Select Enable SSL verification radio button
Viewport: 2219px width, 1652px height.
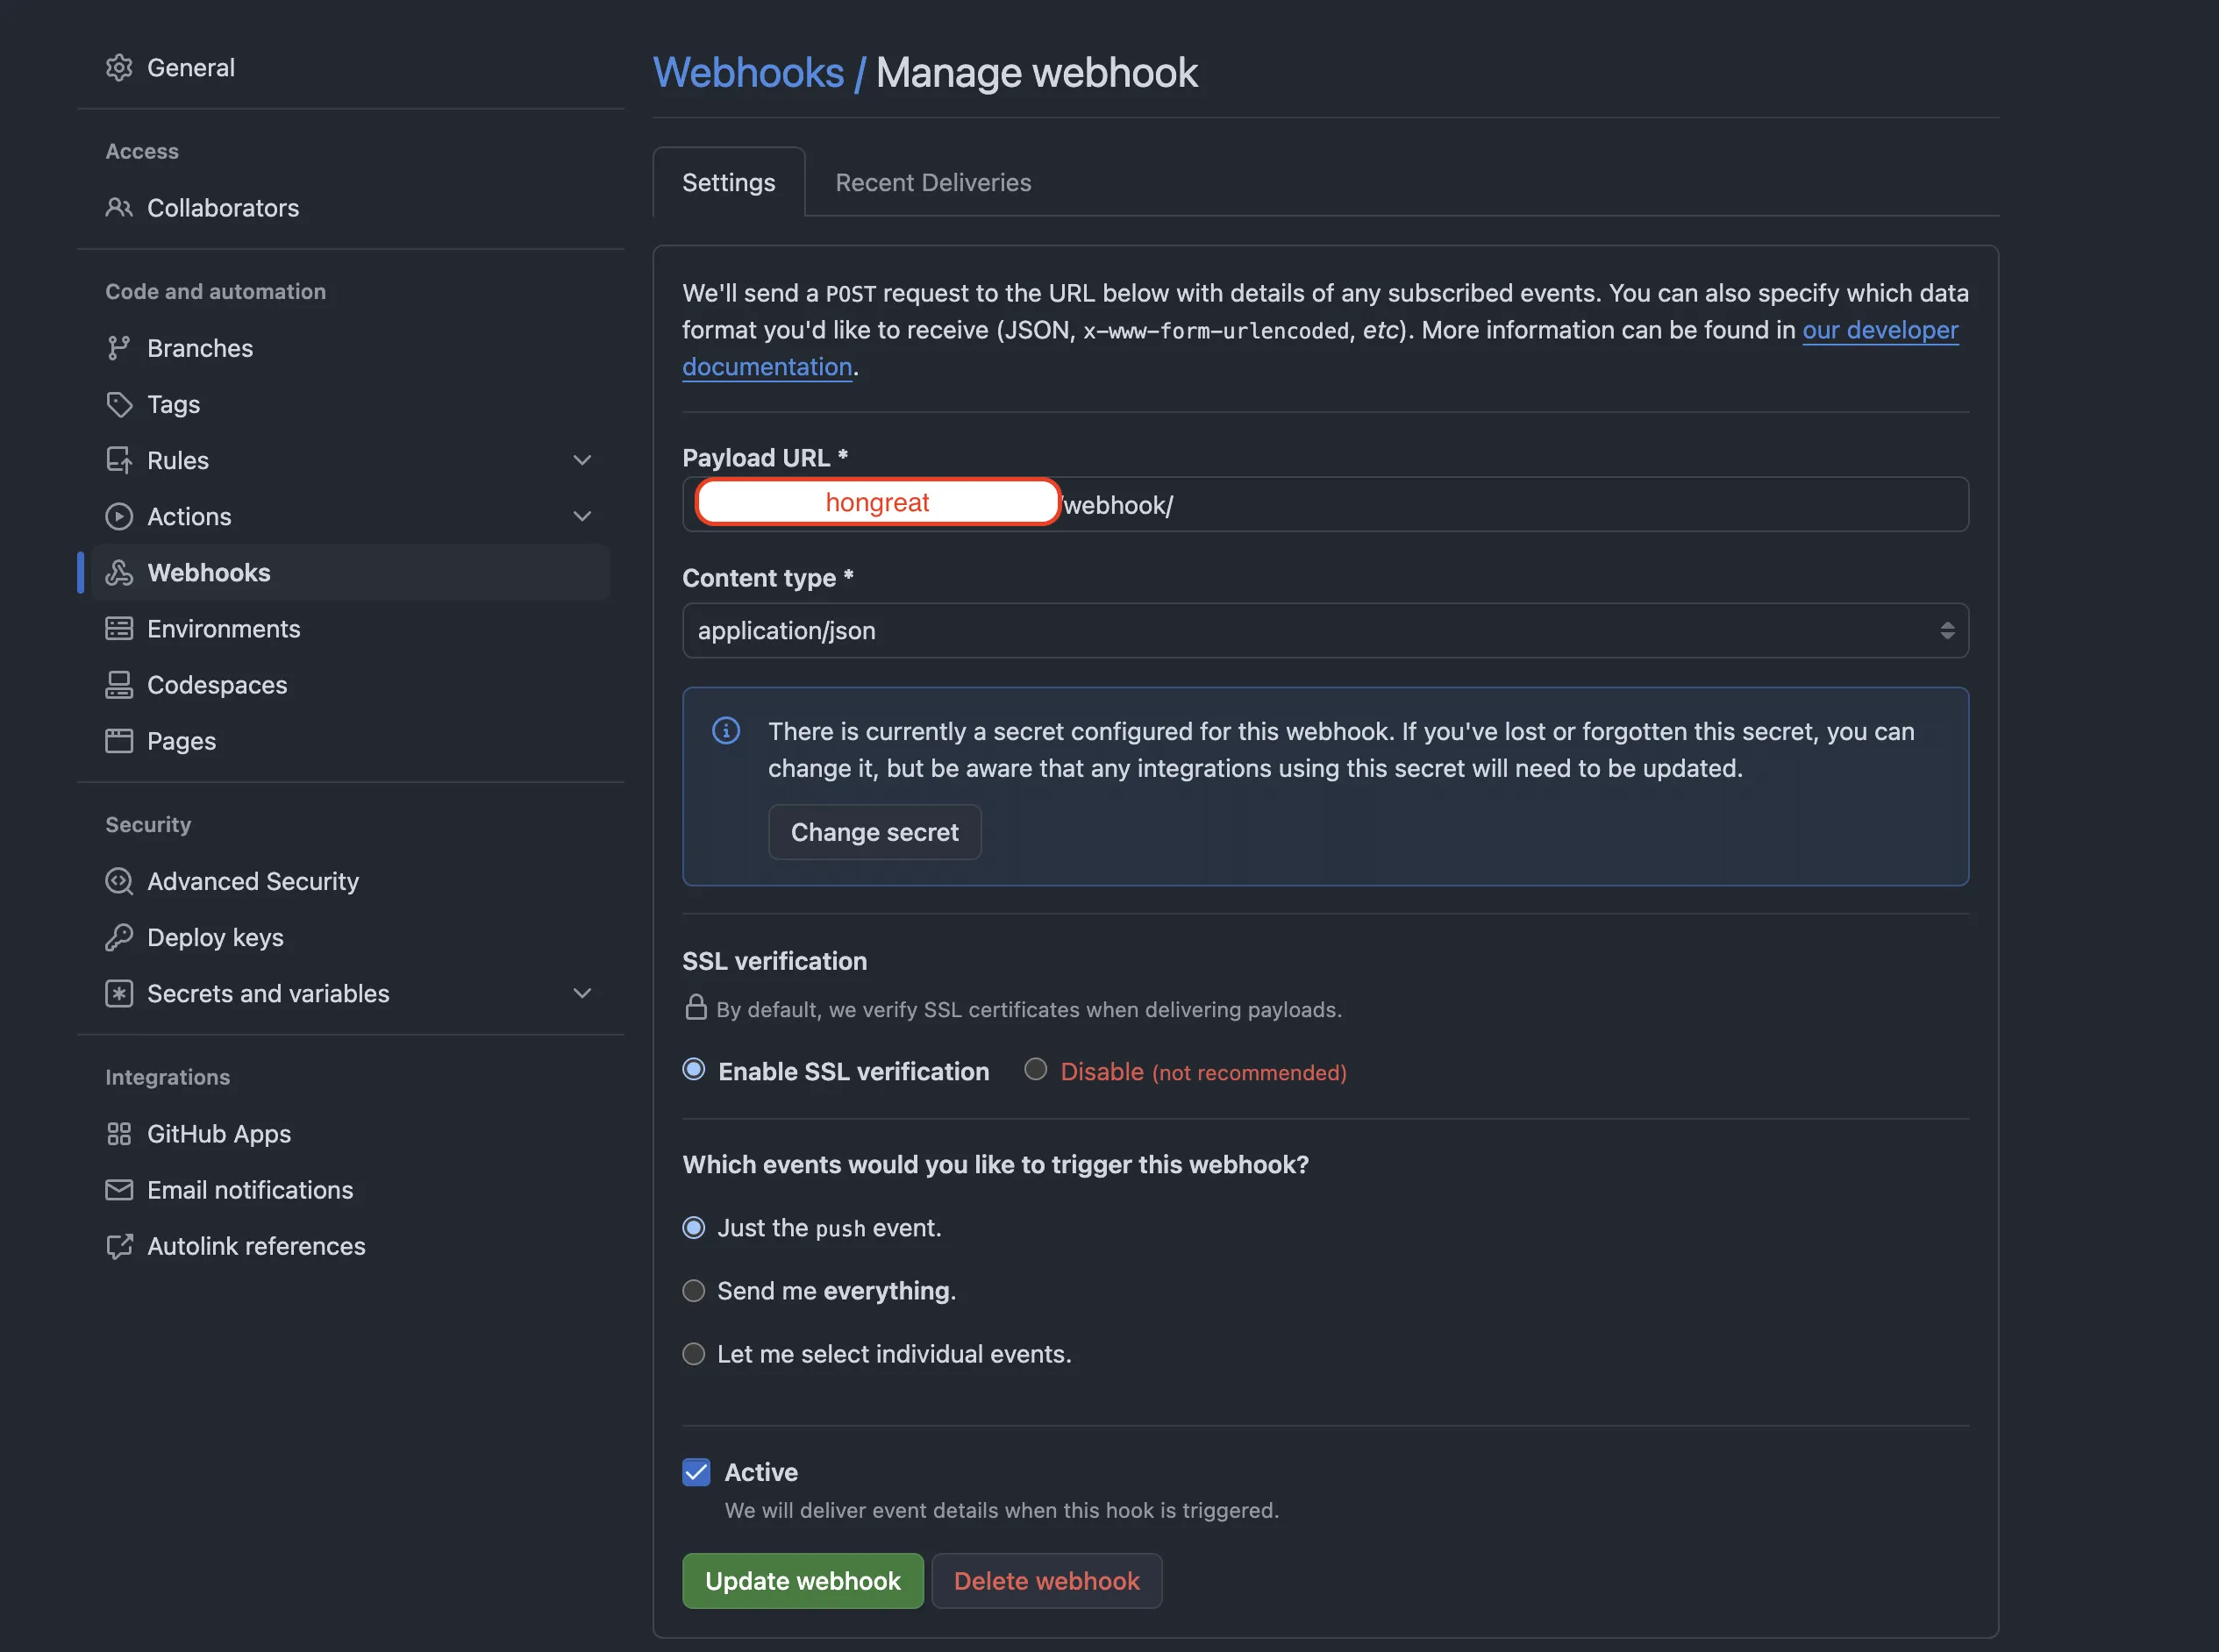click(x=693, y=1069)
